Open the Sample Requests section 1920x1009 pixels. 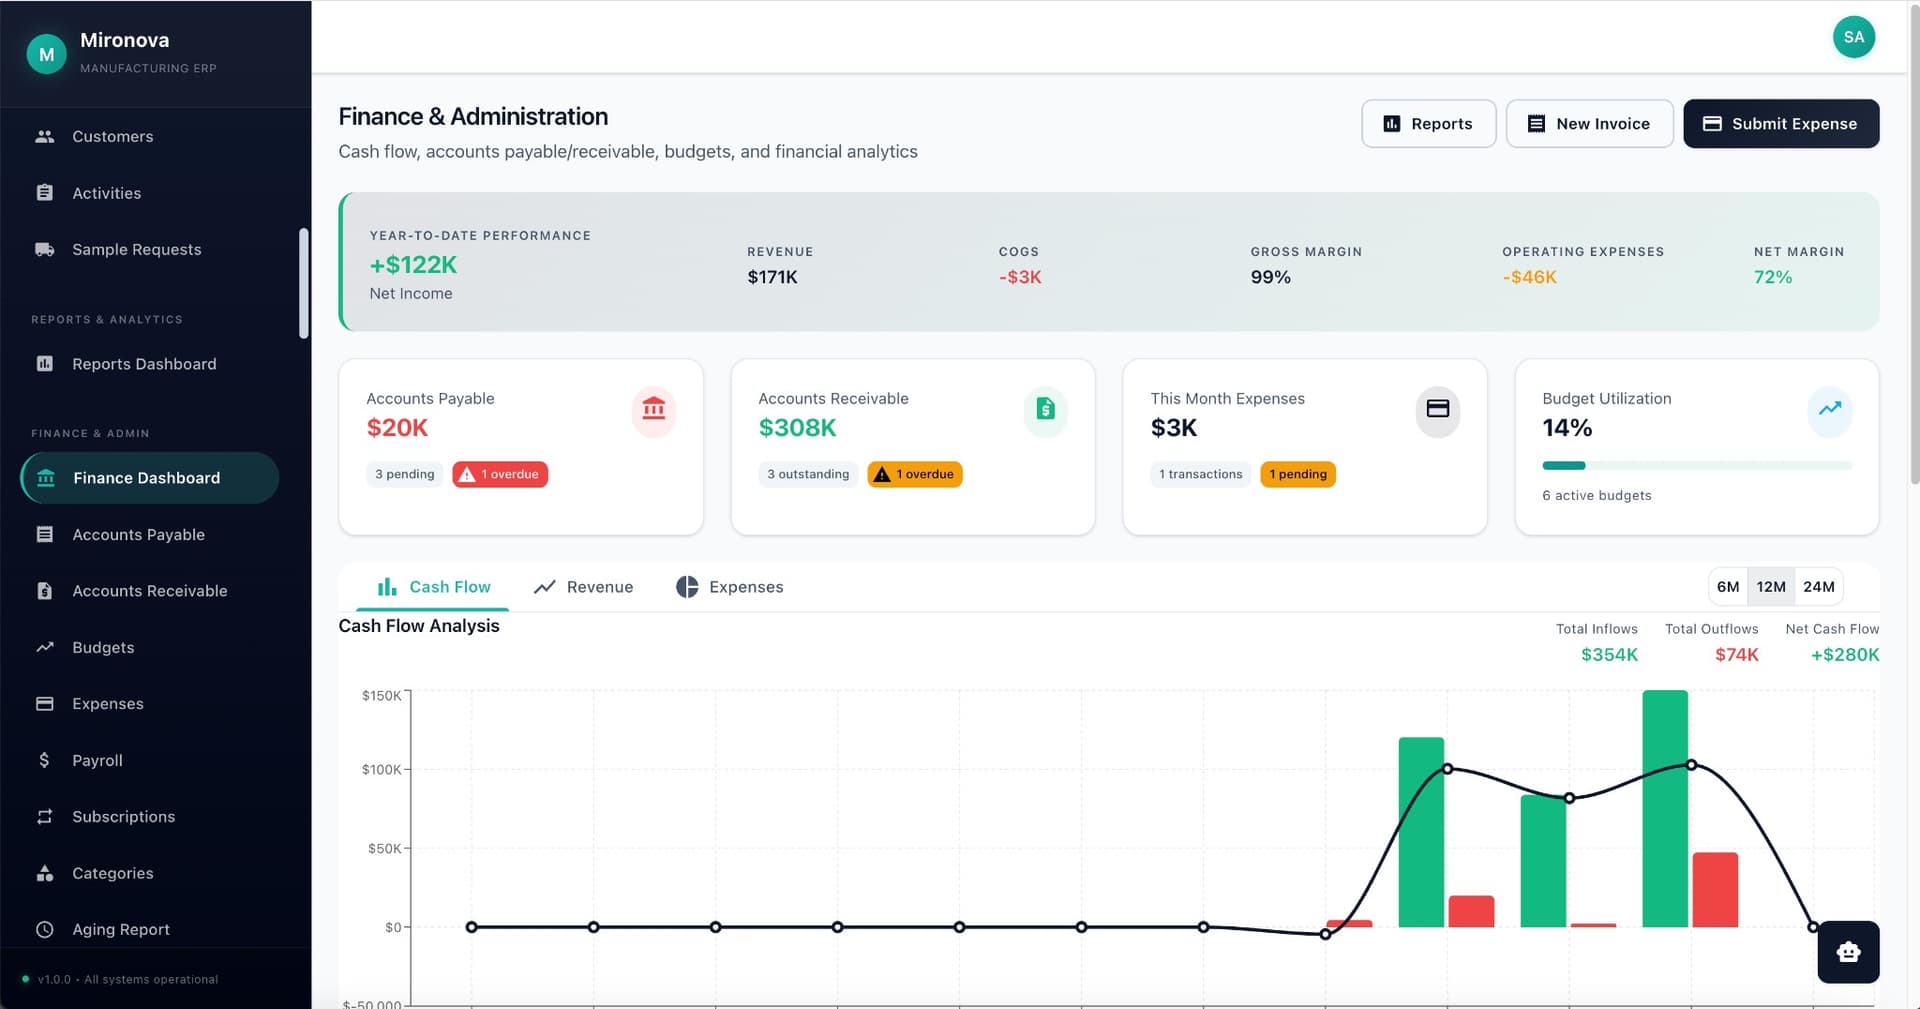click(135, 249)
